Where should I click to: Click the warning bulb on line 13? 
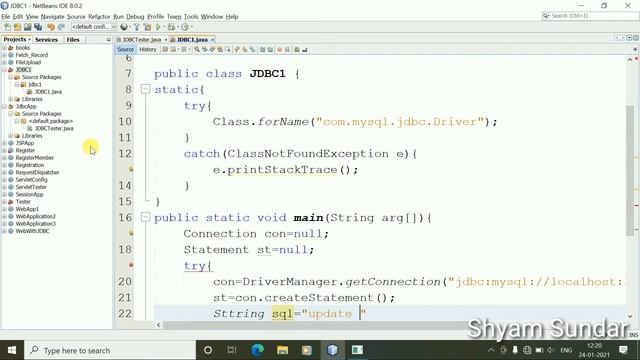coord(131,169)
